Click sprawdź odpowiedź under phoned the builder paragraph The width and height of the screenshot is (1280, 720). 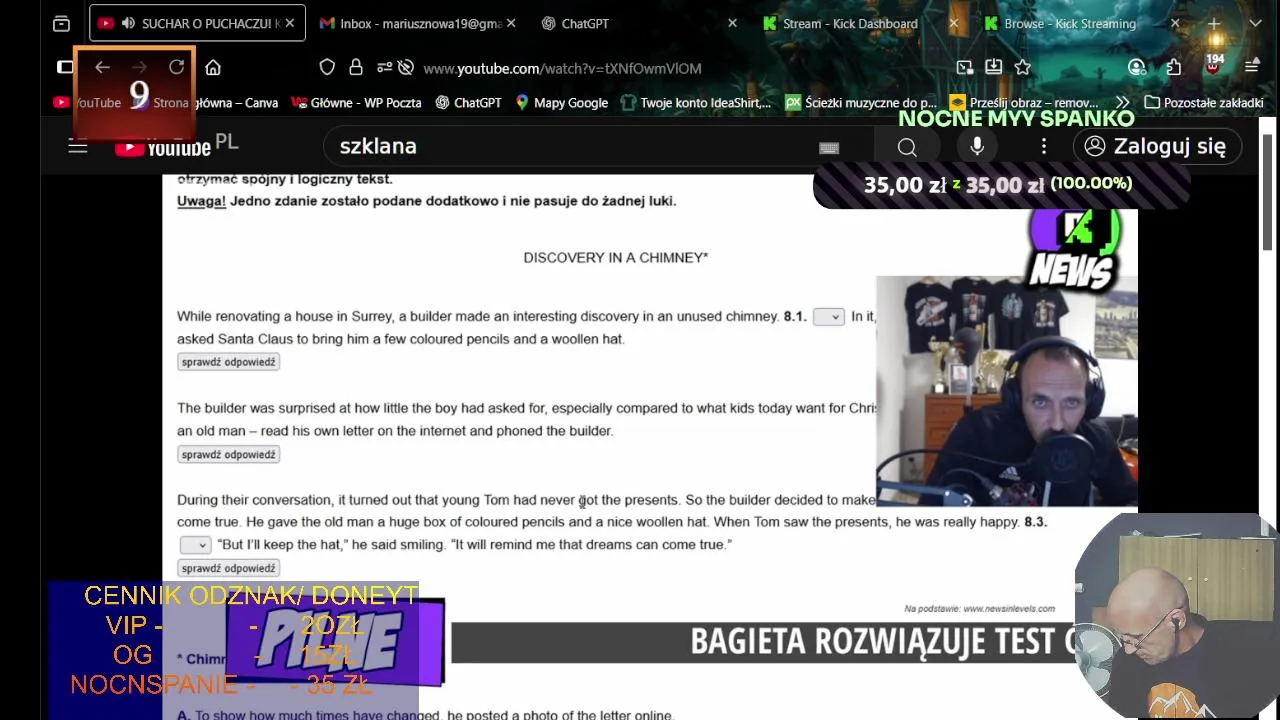pyautogui.click(x=228, y=454)
